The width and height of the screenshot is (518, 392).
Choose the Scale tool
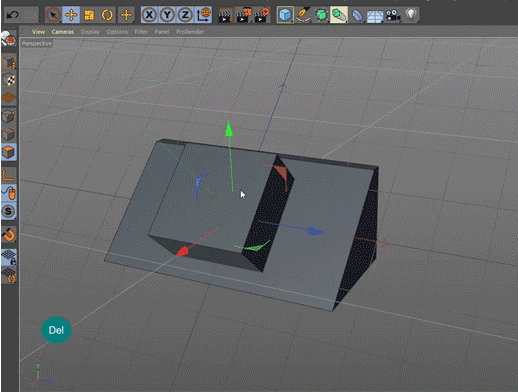pos(89,15)
